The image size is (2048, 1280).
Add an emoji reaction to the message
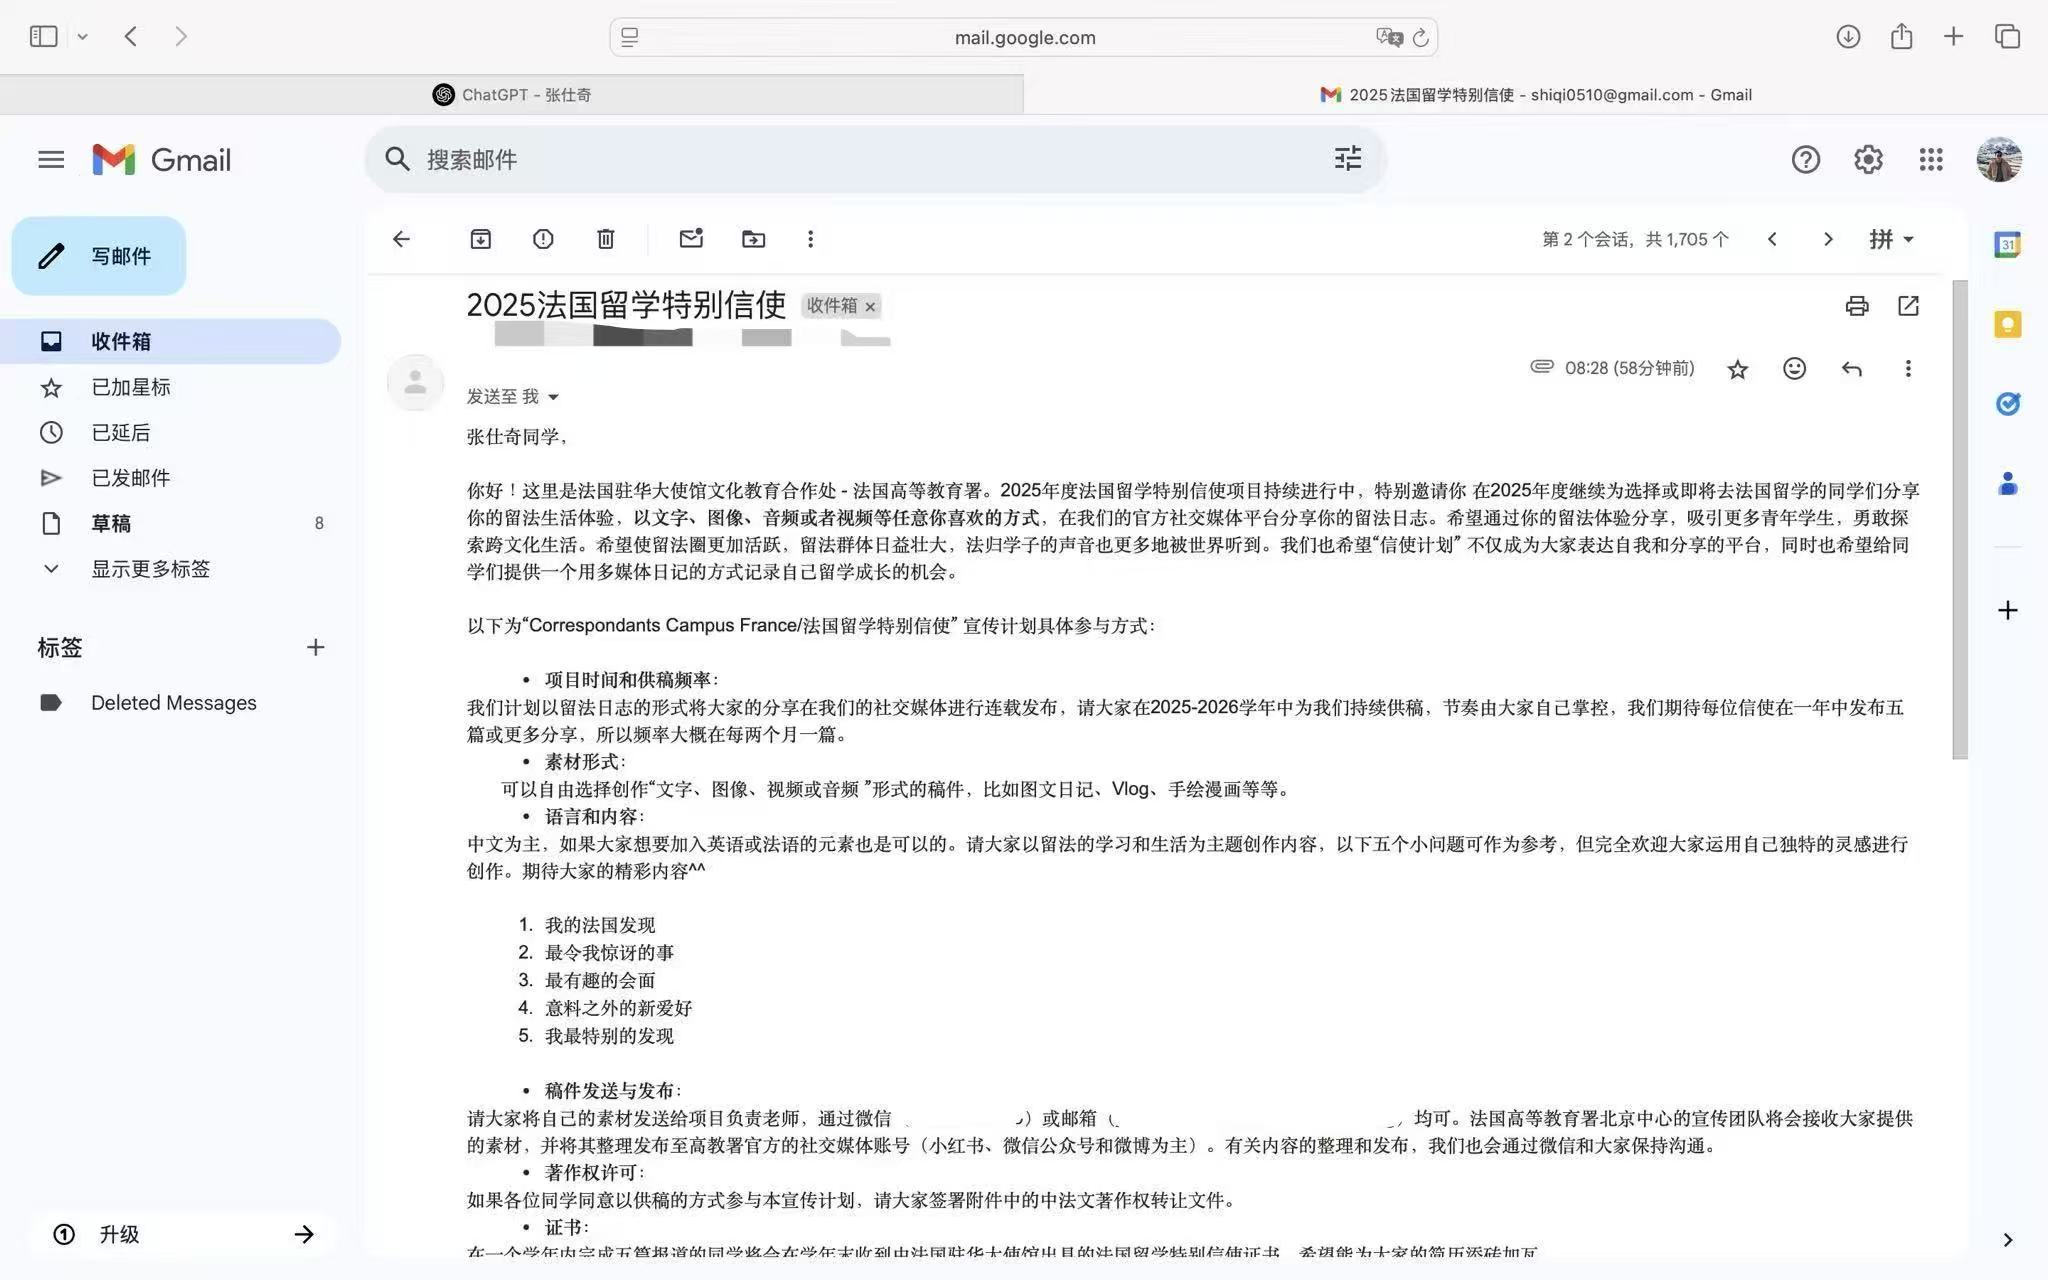click(1794, 369)
